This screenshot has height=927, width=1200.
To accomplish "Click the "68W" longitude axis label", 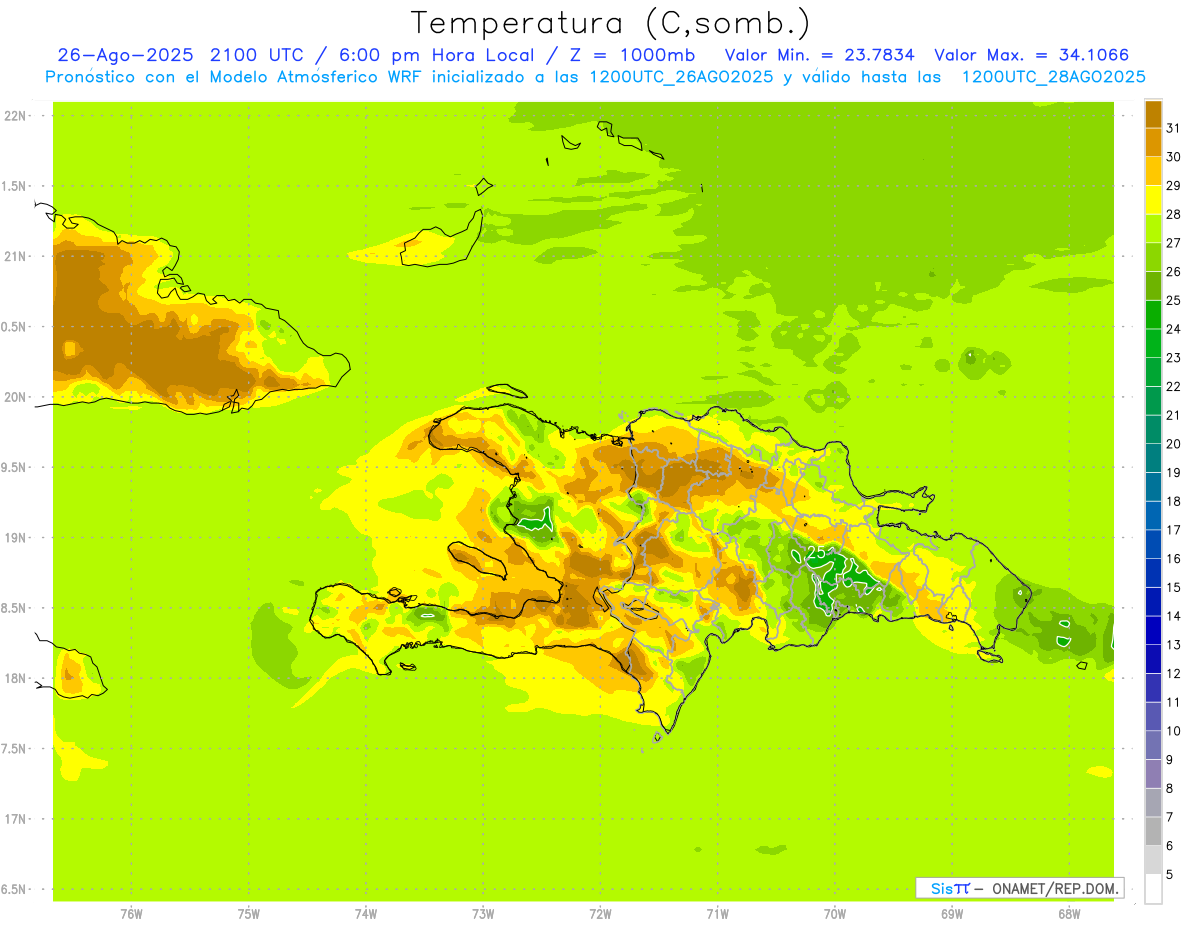I will 1069,914.
